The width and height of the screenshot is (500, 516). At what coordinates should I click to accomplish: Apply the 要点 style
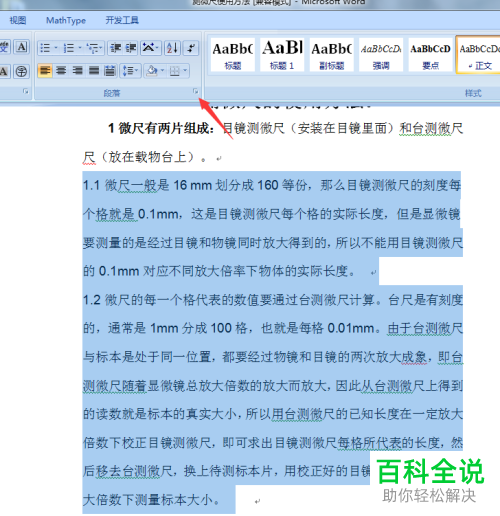430,55
